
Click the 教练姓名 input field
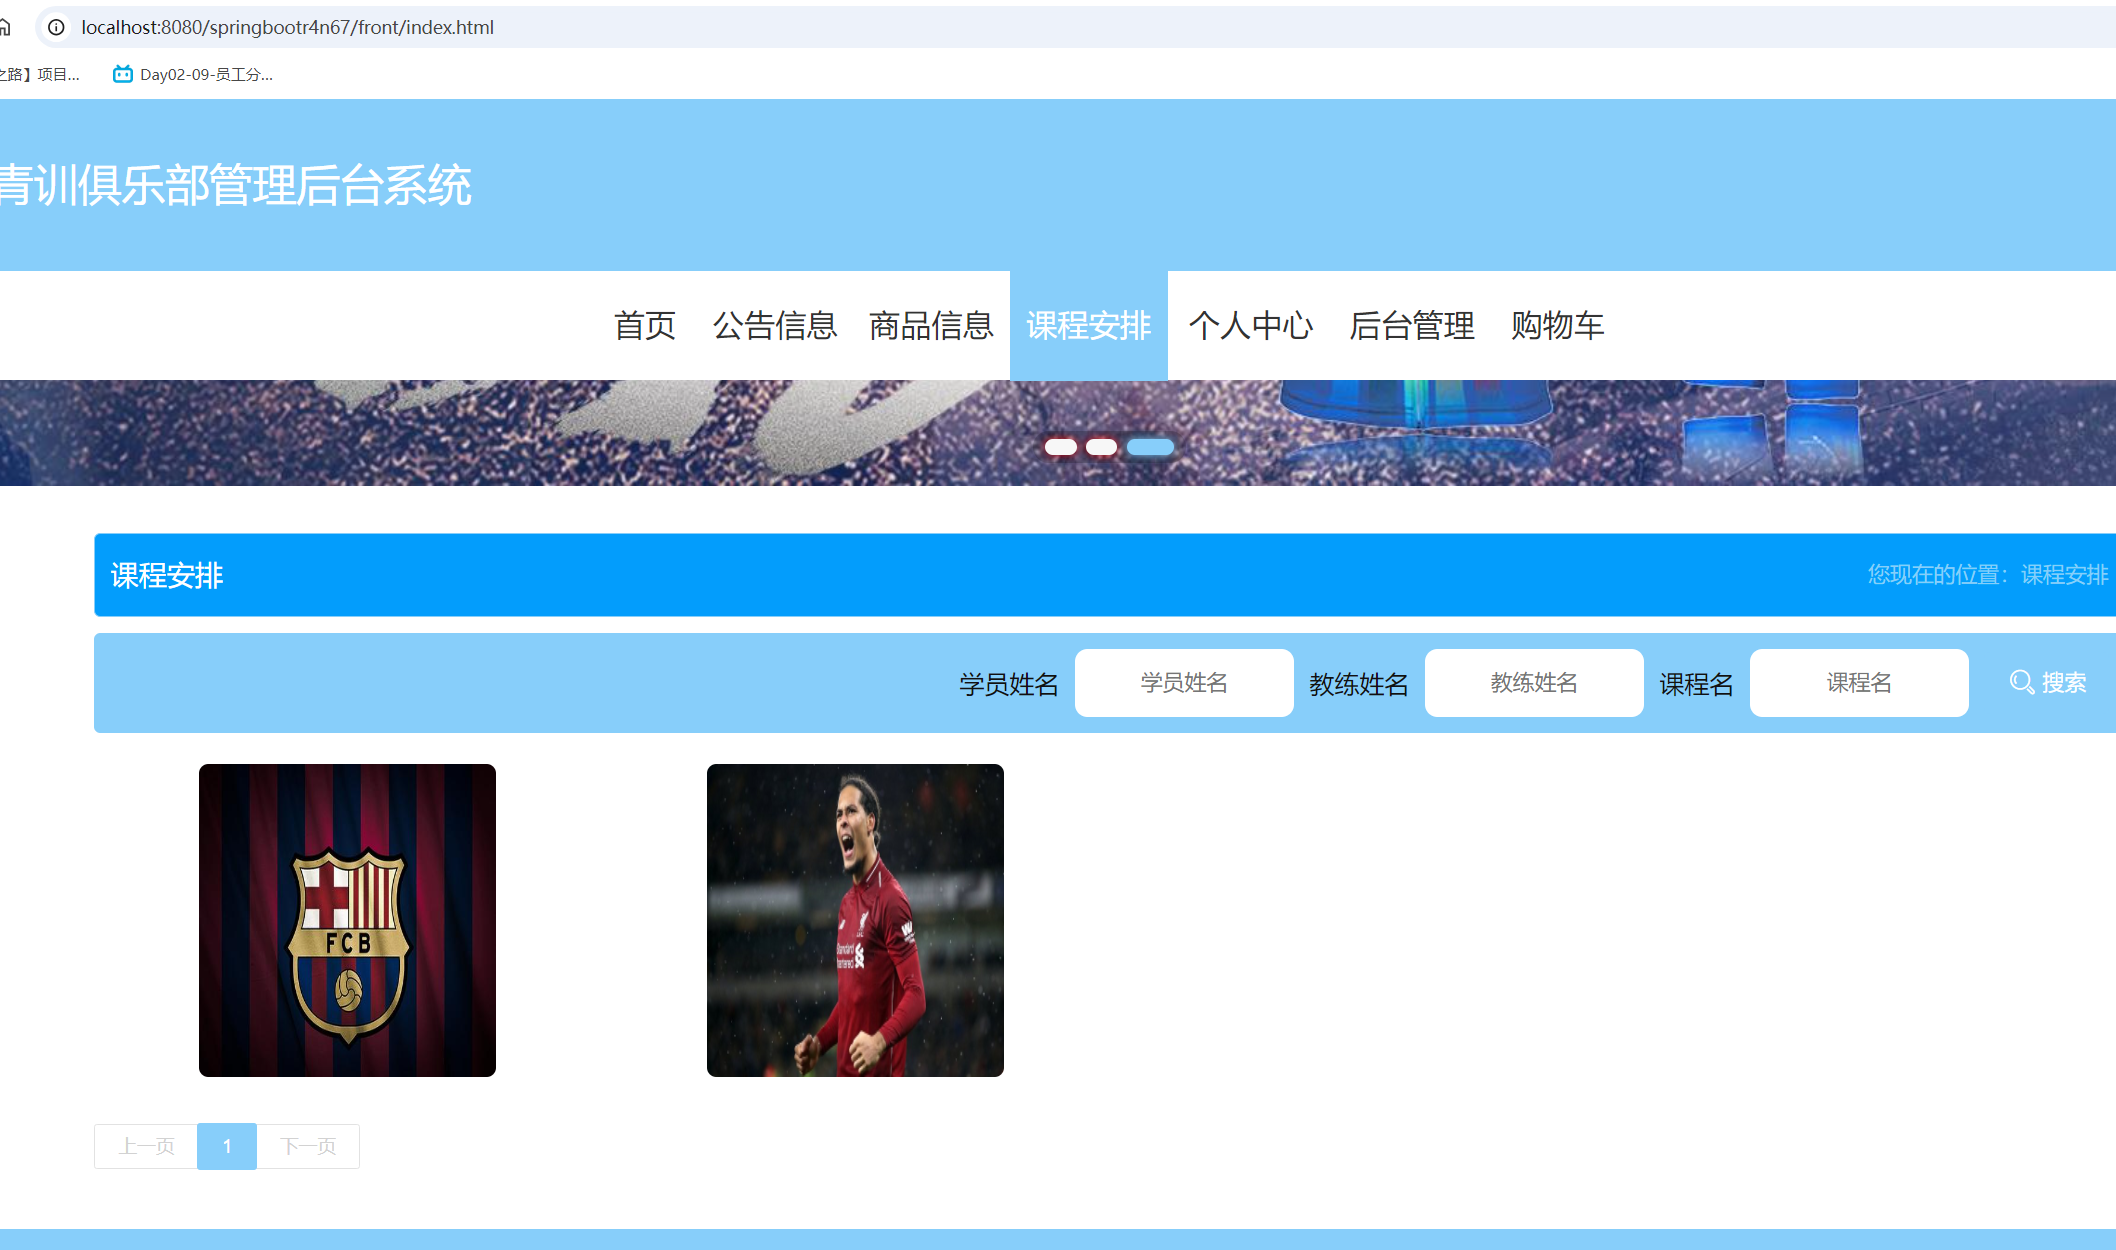pos(1533,683)
